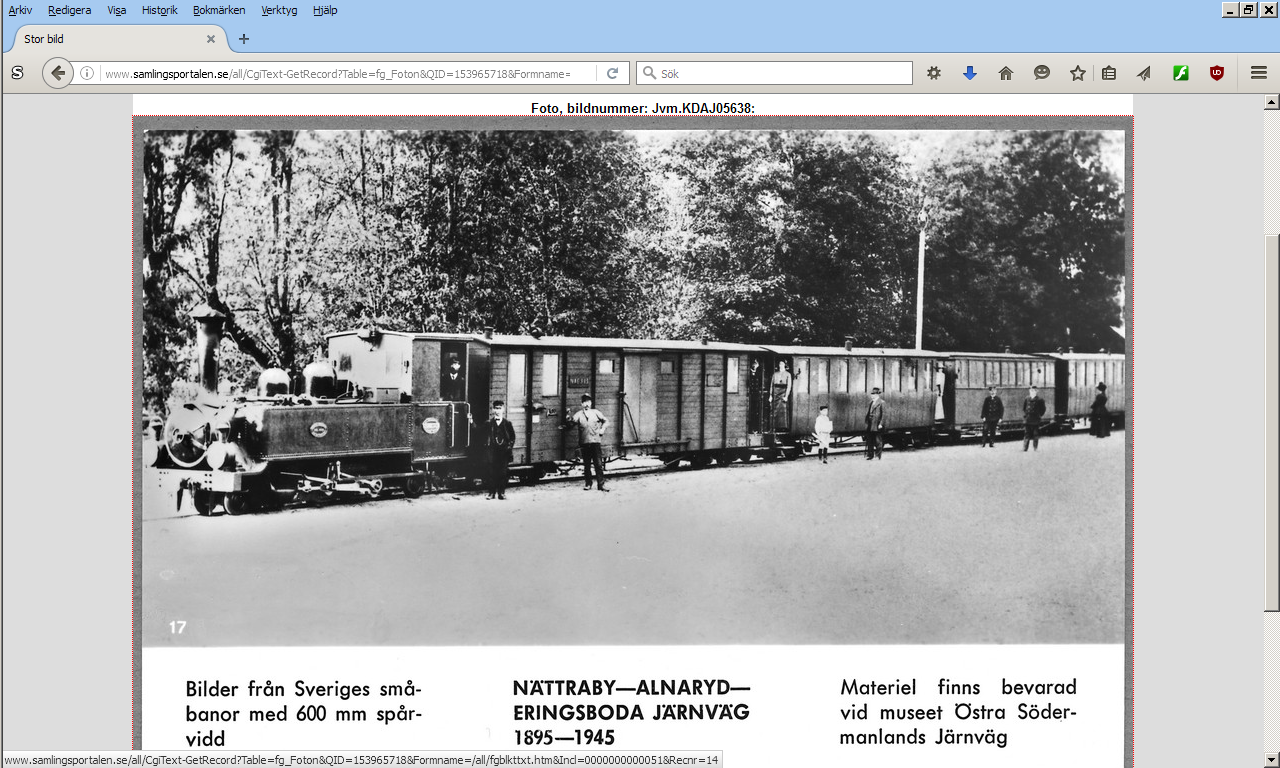
Task: Open a new tab with plus button
Action: pyautogui.click(x=243, y=39)
